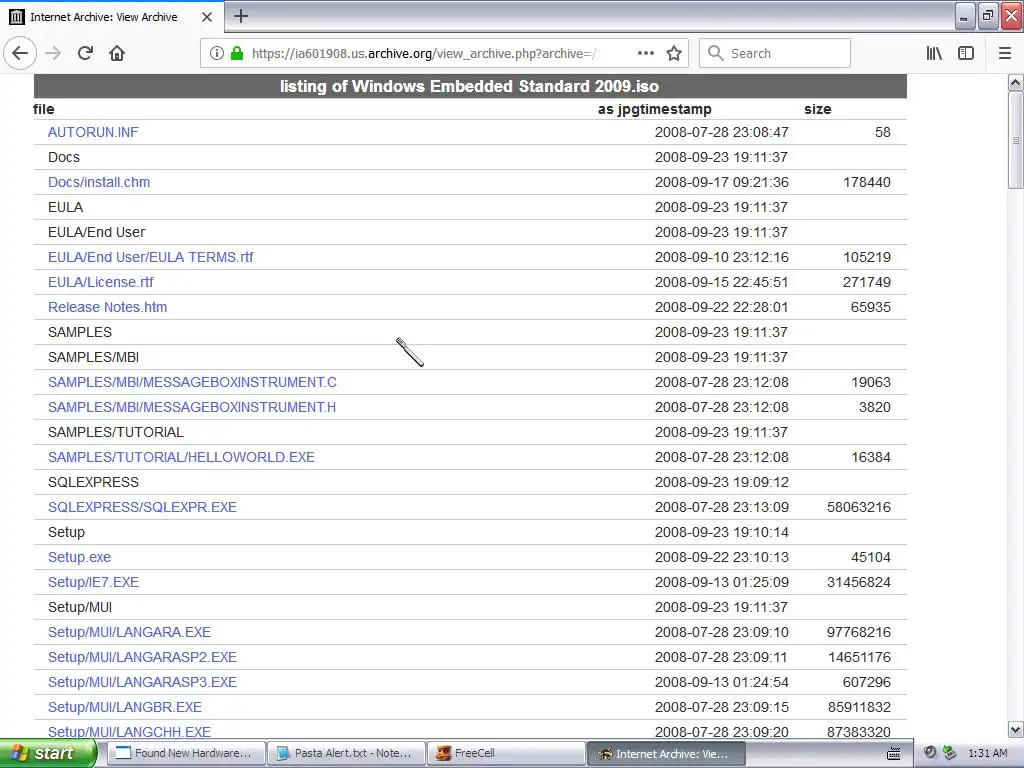Open Setup/MUI/LANGBR.EXE link
The image size is (1024, 768).
pyautogui.click(x=125, y=707)
